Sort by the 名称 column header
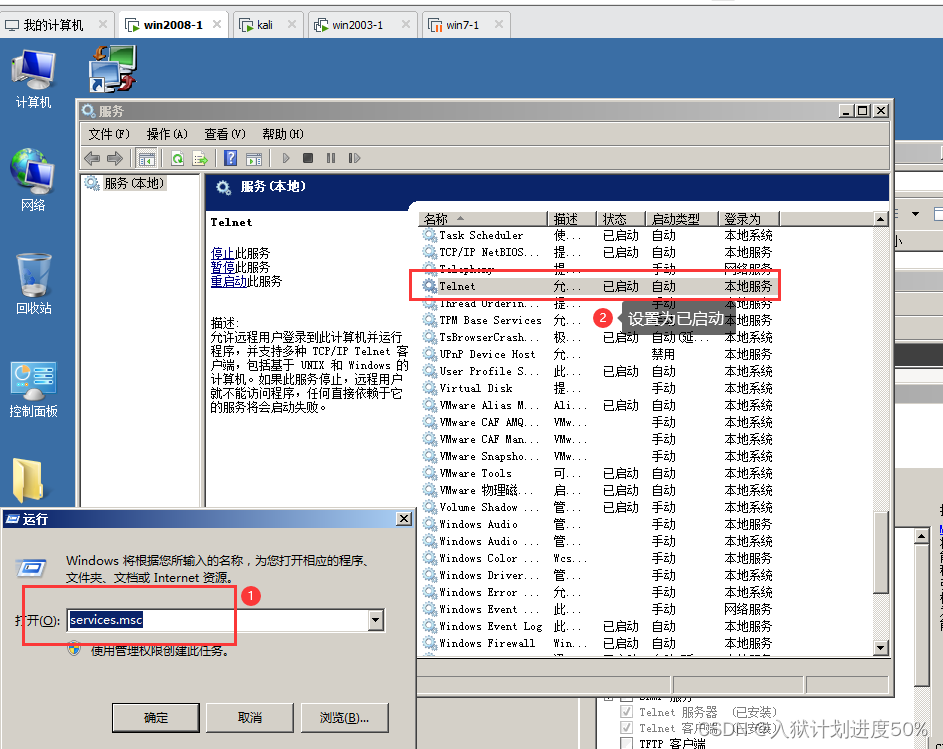The height and width of the screenshot is (749, 943). tap(484, 218)
